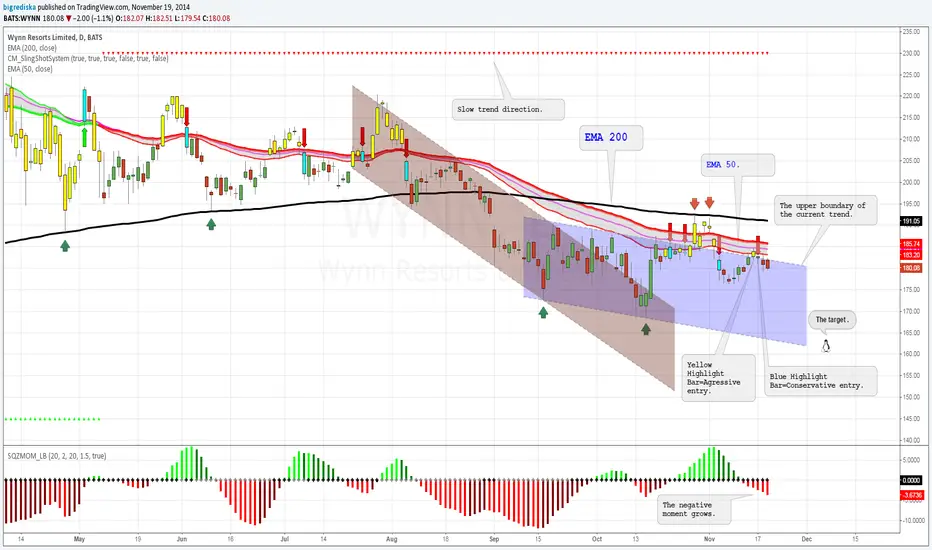Open the bigrediska author link

click(19, 8)
